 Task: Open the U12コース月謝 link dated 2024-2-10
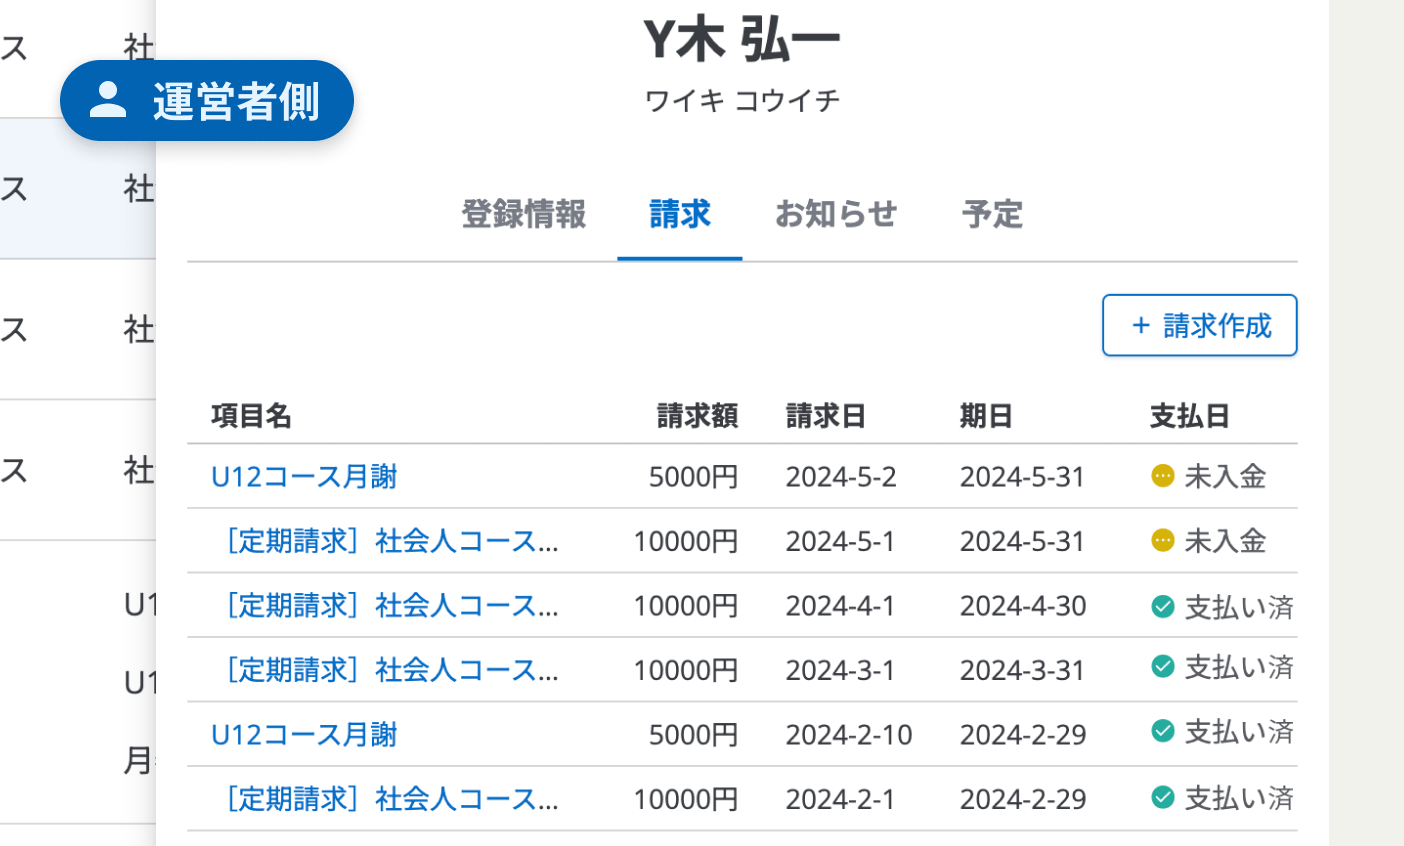[304, 735]
